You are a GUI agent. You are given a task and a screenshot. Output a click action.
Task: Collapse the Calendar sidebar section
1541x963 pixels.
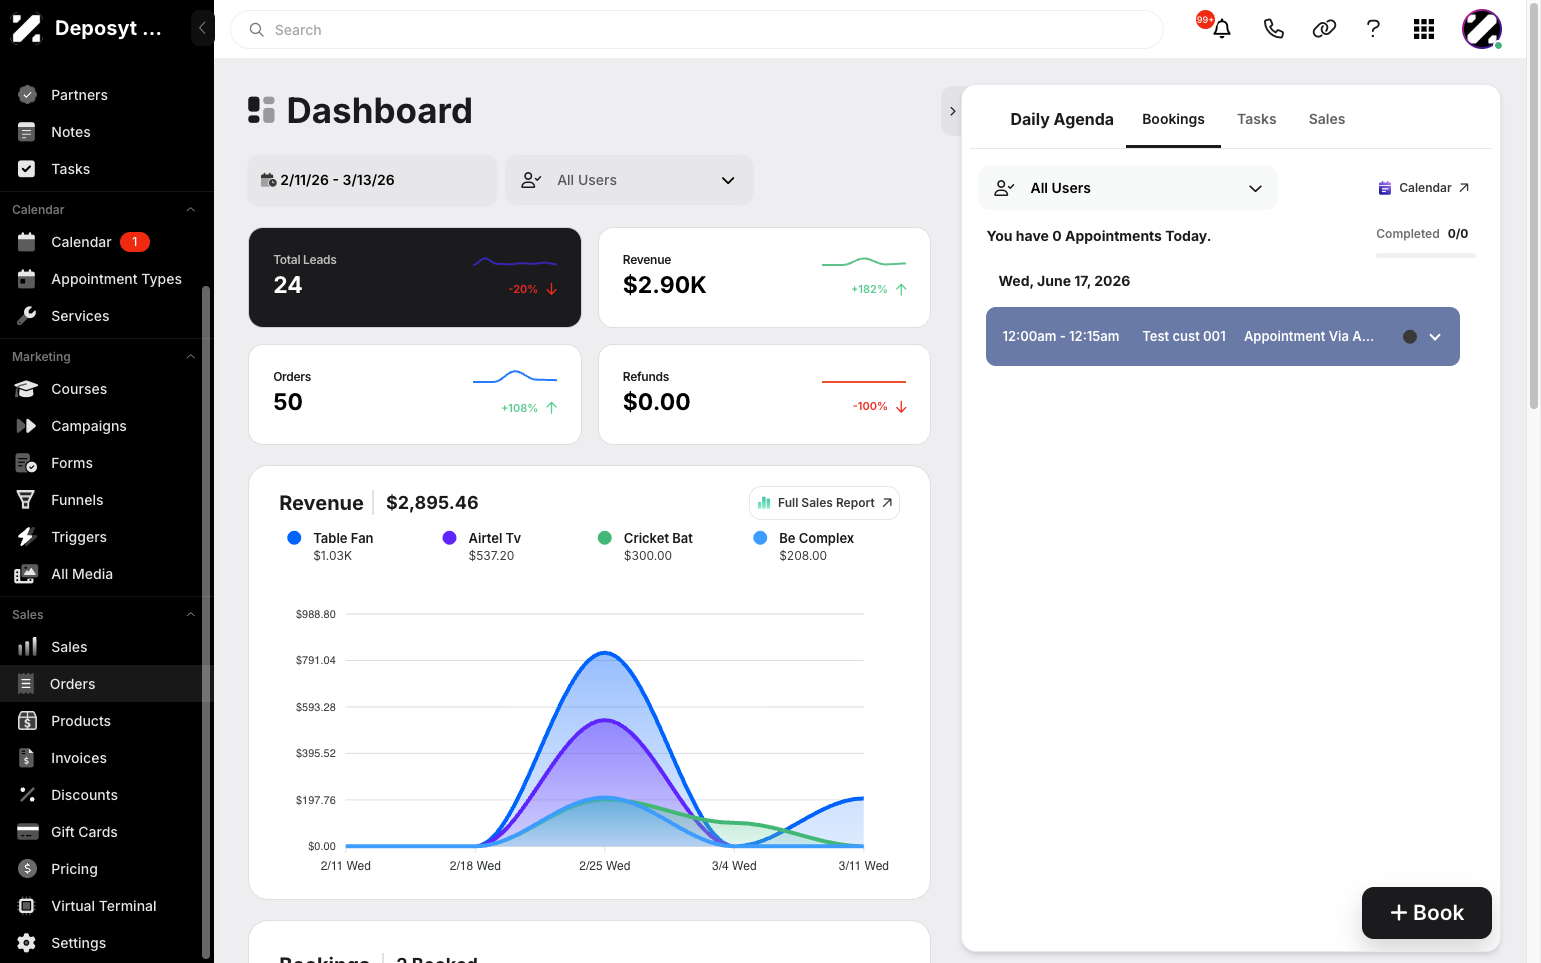click(x=191, y=210)
